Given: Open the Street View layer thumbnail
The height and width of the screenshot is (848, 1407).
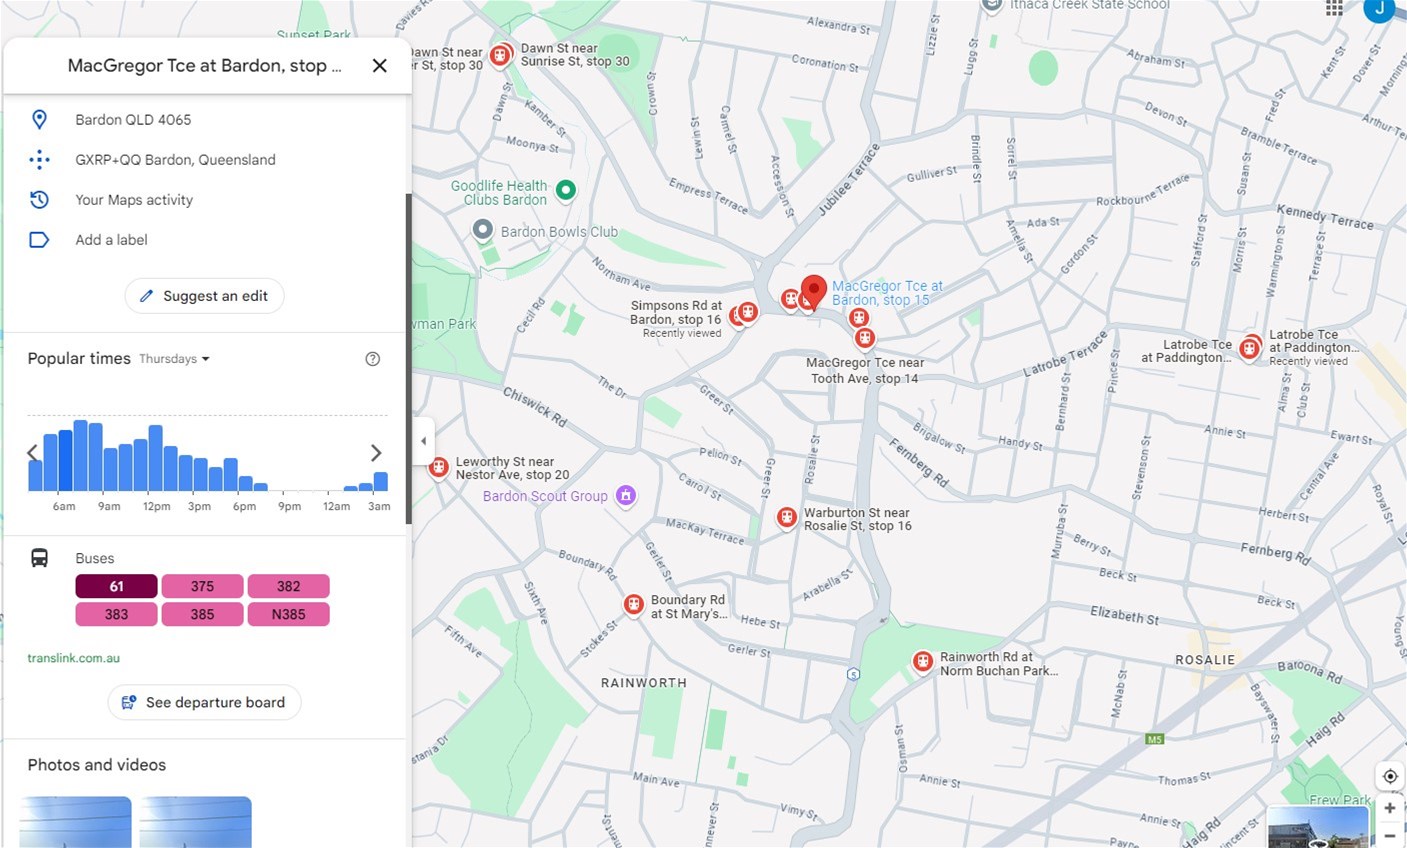Looking at the screenshot, I should click(x=1317, y=827).
